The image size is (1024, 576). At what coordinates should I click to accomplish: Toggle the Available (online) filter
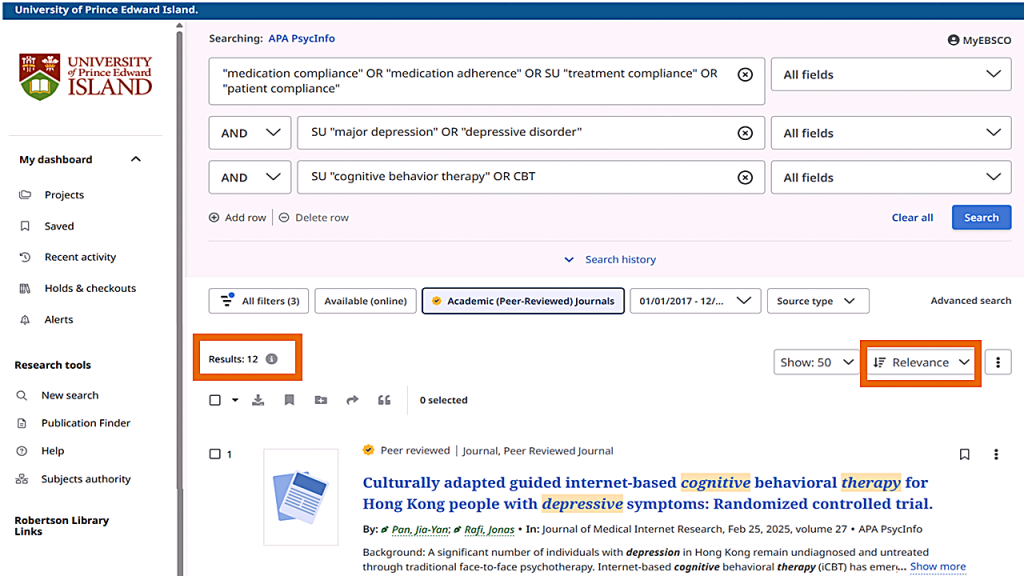(x=367, y=301)
